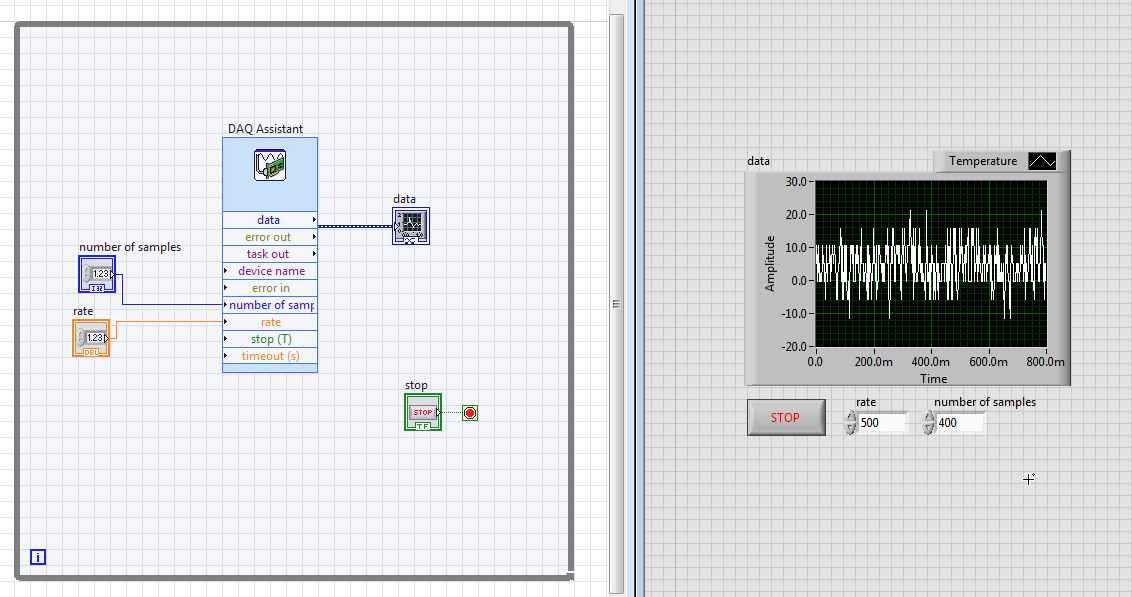Click the loop iteration terminal icon

coord(38,557)
